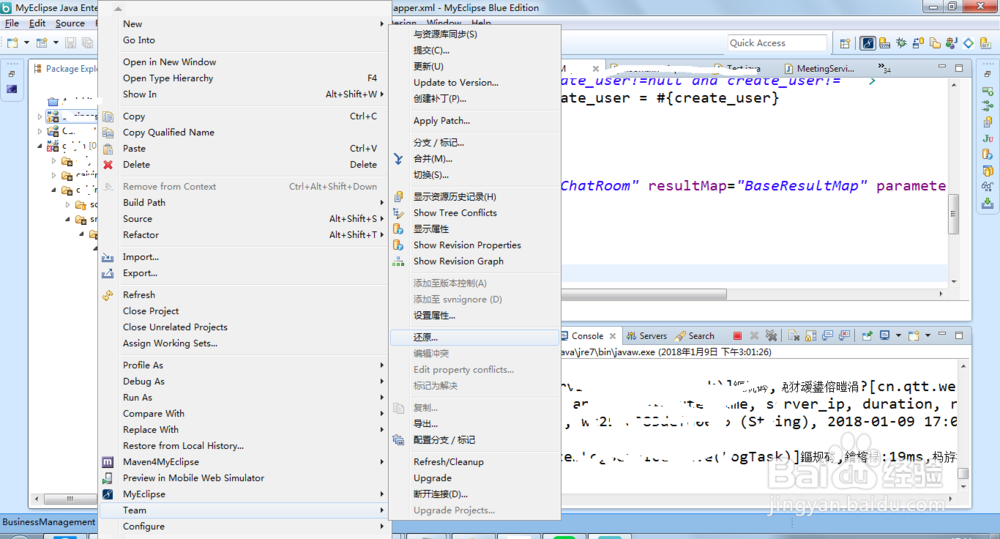This screenshot has width=1000, height=539.
Task: Click the MyEclipse Java Enterprise perspective icon
Action: pyautogui.click(x=867, y=43)
